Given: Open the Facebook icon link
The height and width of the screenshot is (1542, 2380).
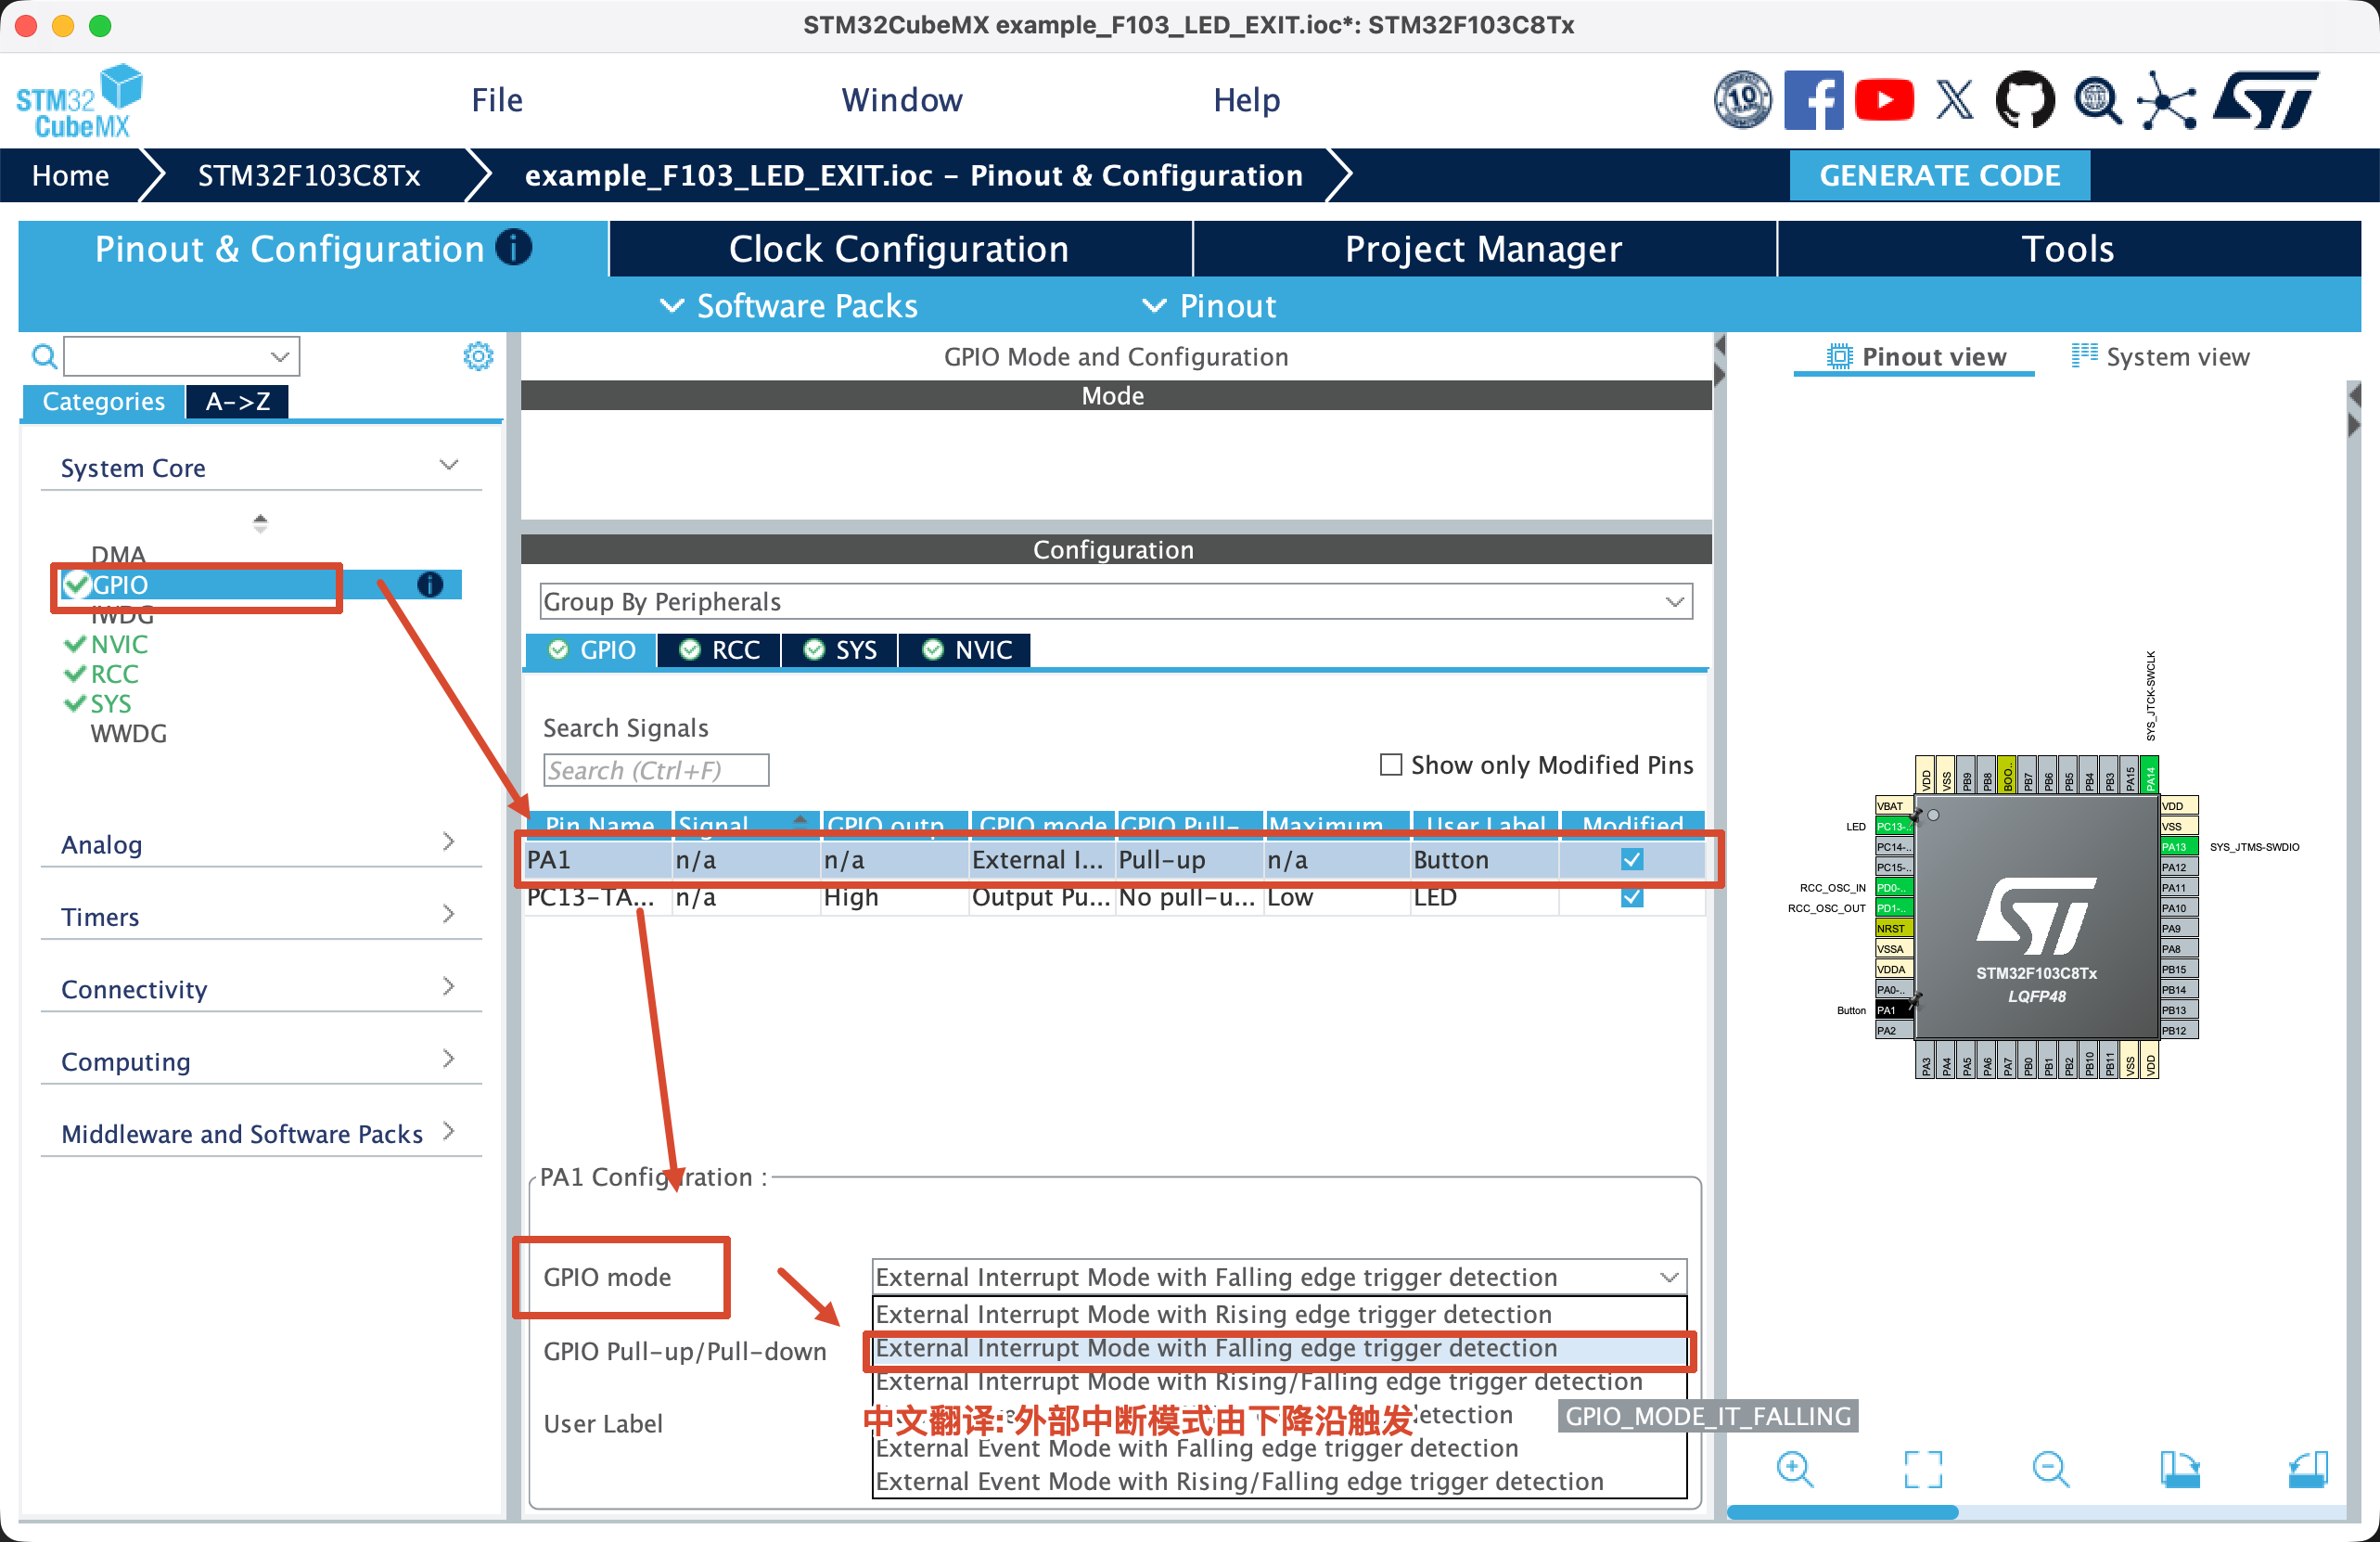Looking at the screenshot, I should tap(1813, 100).
